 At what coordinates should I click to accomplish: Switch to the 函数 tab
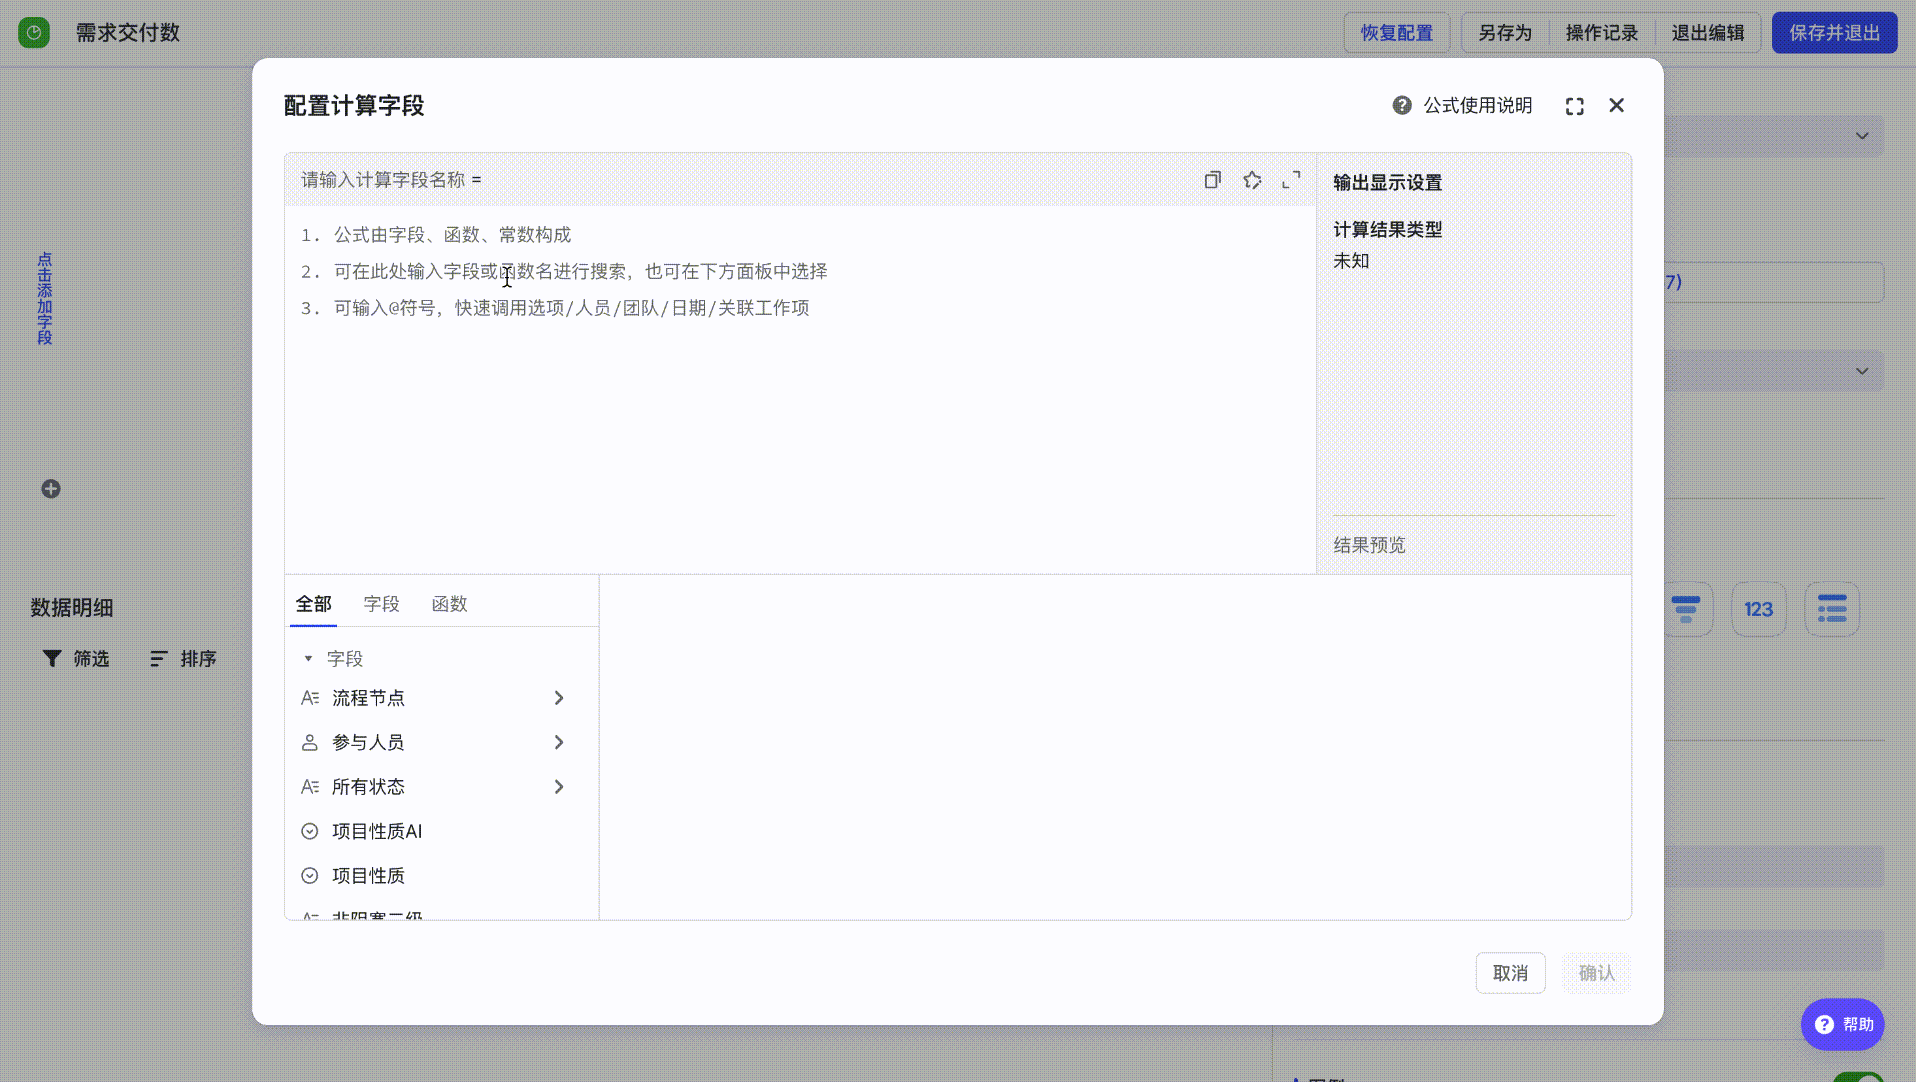pos(449,604)
